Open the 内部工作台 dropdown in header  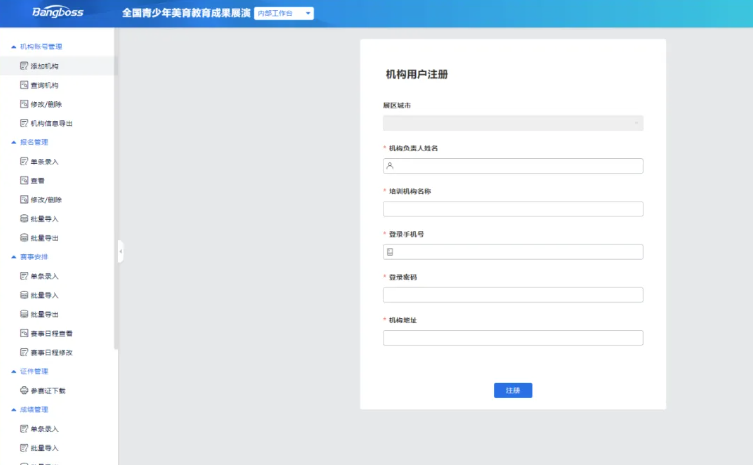coord(284,14)
